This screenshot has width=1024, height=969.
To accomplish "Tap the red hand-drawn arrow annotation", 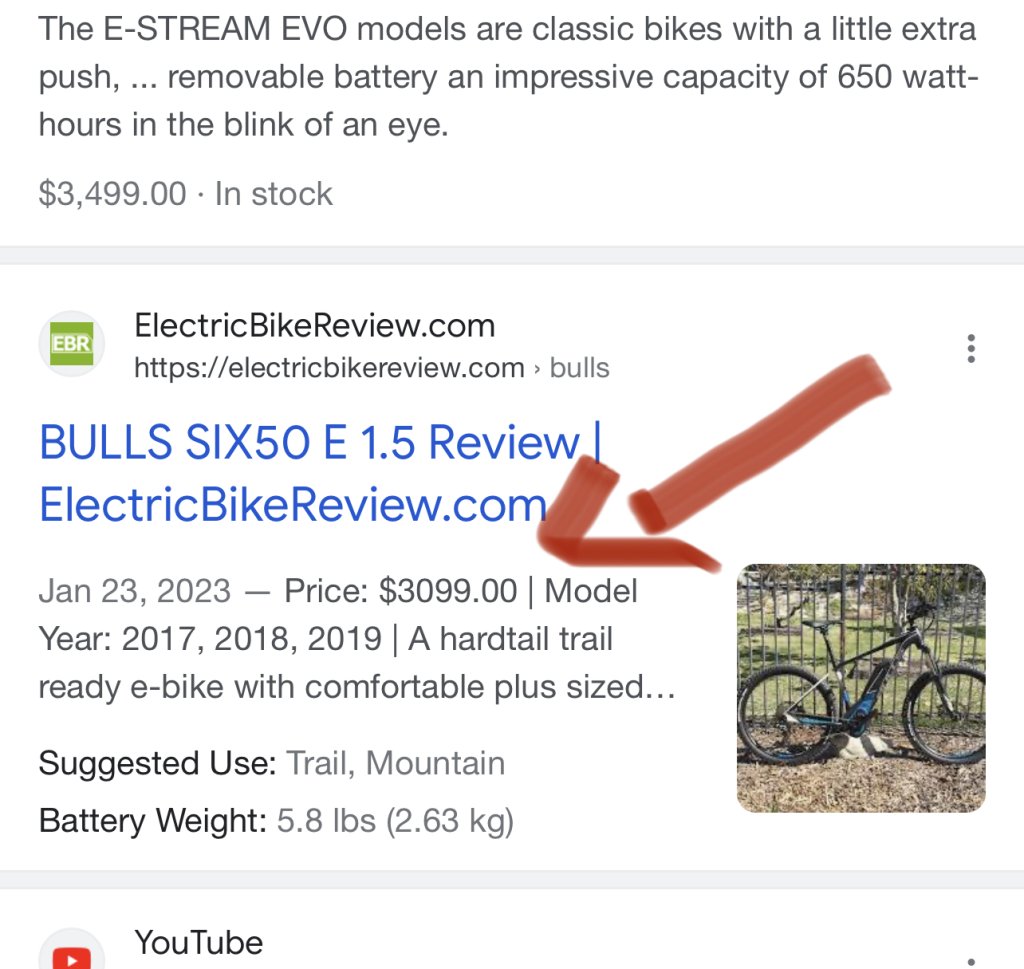I will (713, 466).
